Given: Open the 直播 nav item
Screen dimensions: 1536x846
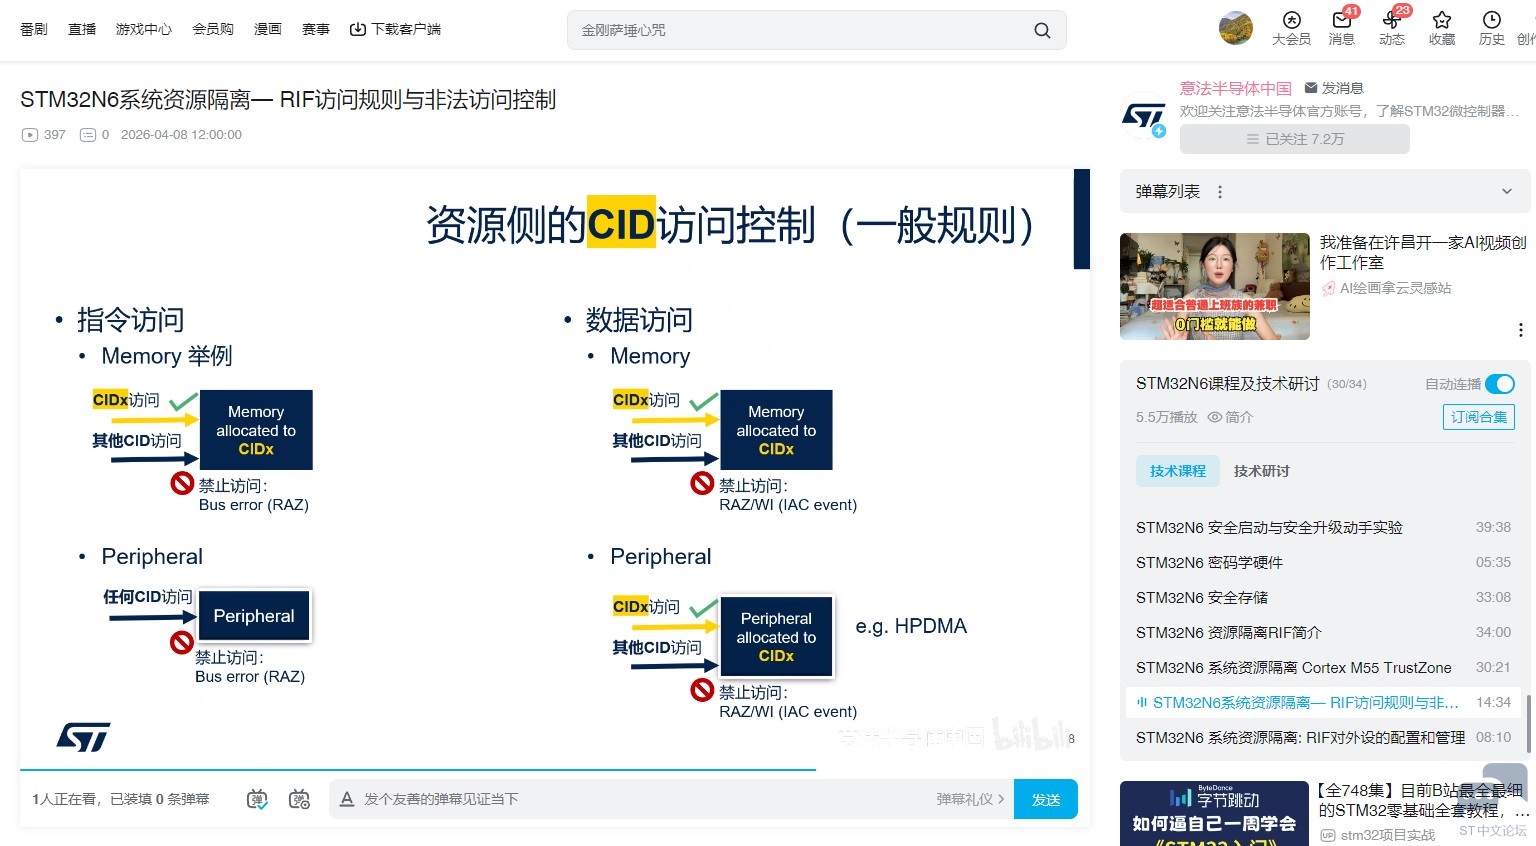Looking at the screenshot, I should [82, 29].
